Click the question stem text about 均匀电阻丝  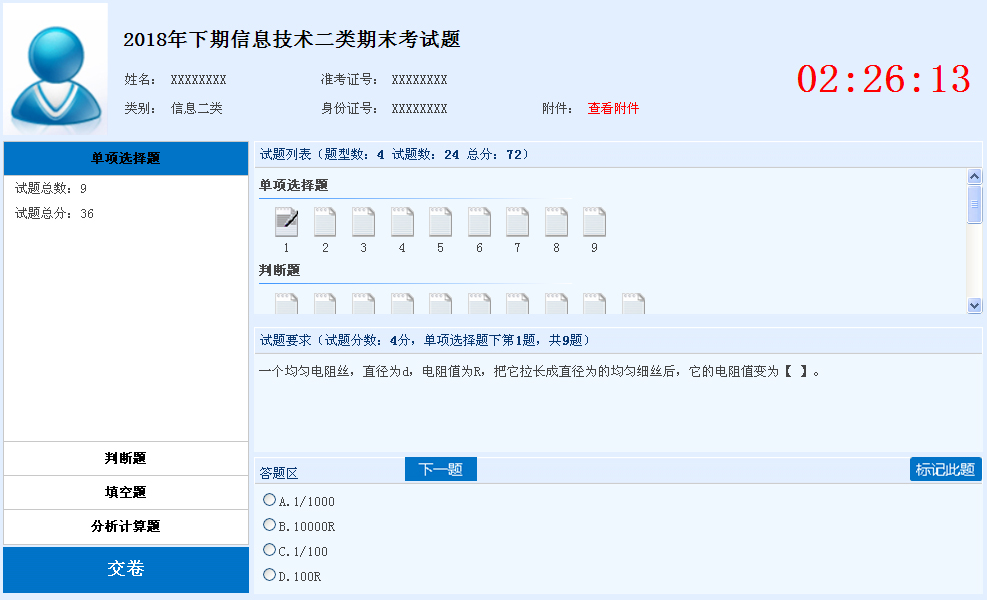pyautogui.click(x=539, y=371)
